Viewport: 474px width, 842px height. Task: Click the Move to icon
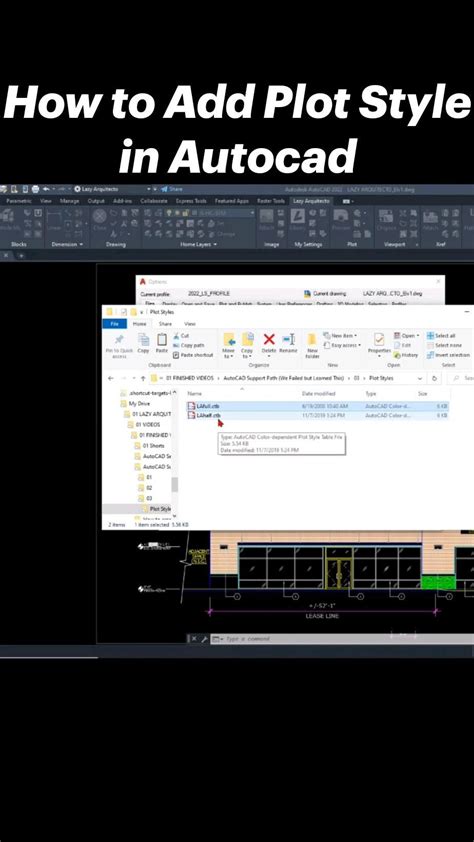point(229,340)
